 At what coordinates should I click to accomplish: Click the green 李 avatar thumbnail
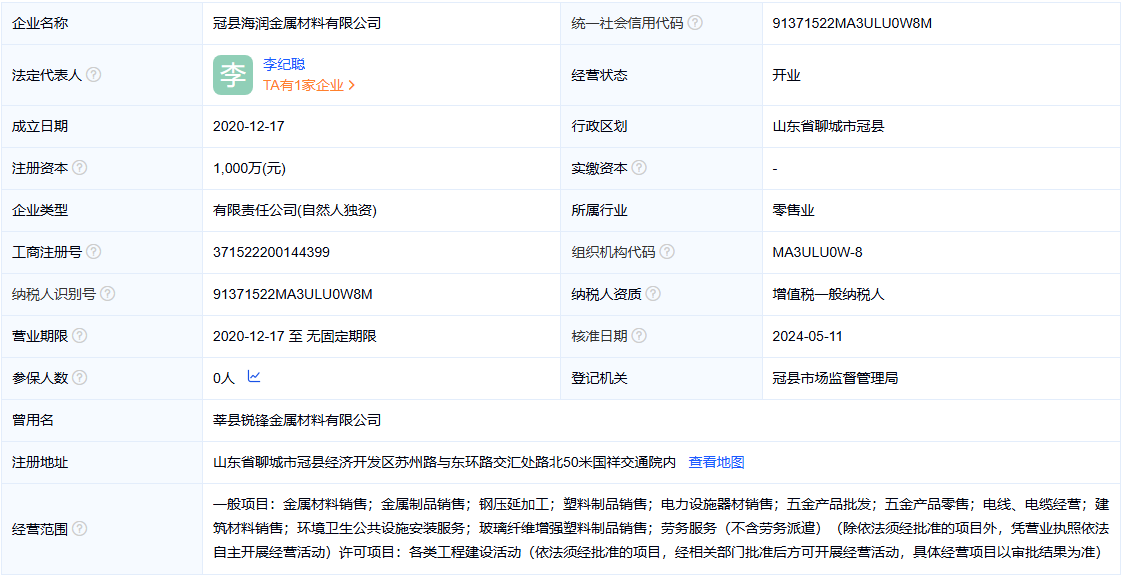coord(233,75)
